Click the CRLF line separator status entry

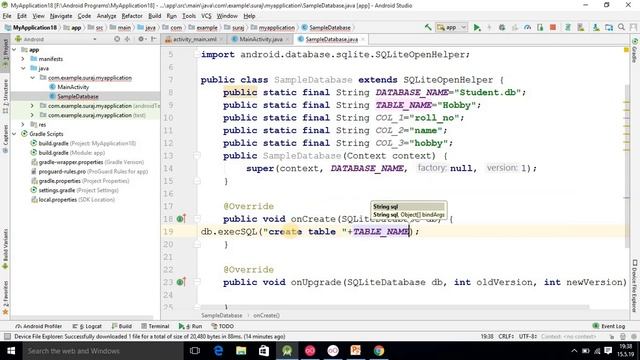click(x=506, y=336)
